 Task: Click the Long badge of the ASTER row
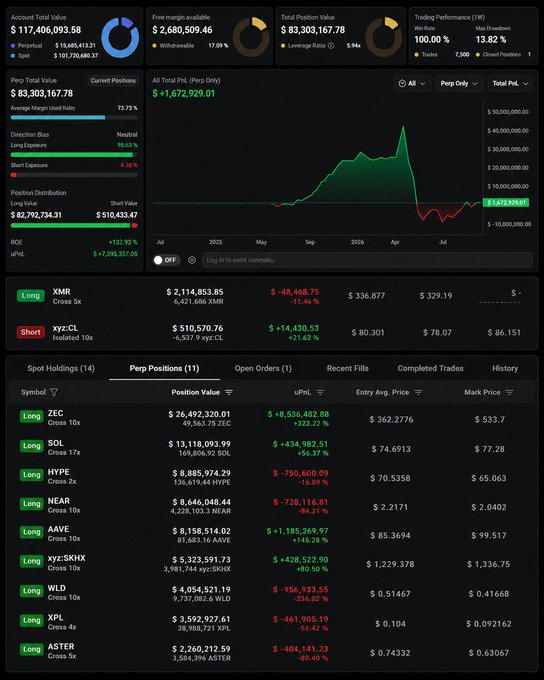[31, 649]
